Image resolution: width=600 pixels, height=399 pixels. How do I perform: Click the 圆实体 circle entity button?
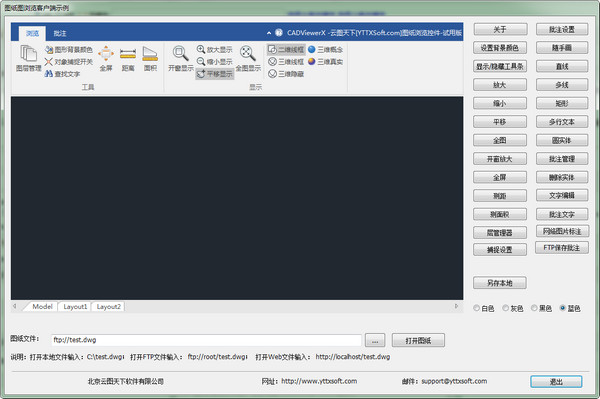coord(562,140)
